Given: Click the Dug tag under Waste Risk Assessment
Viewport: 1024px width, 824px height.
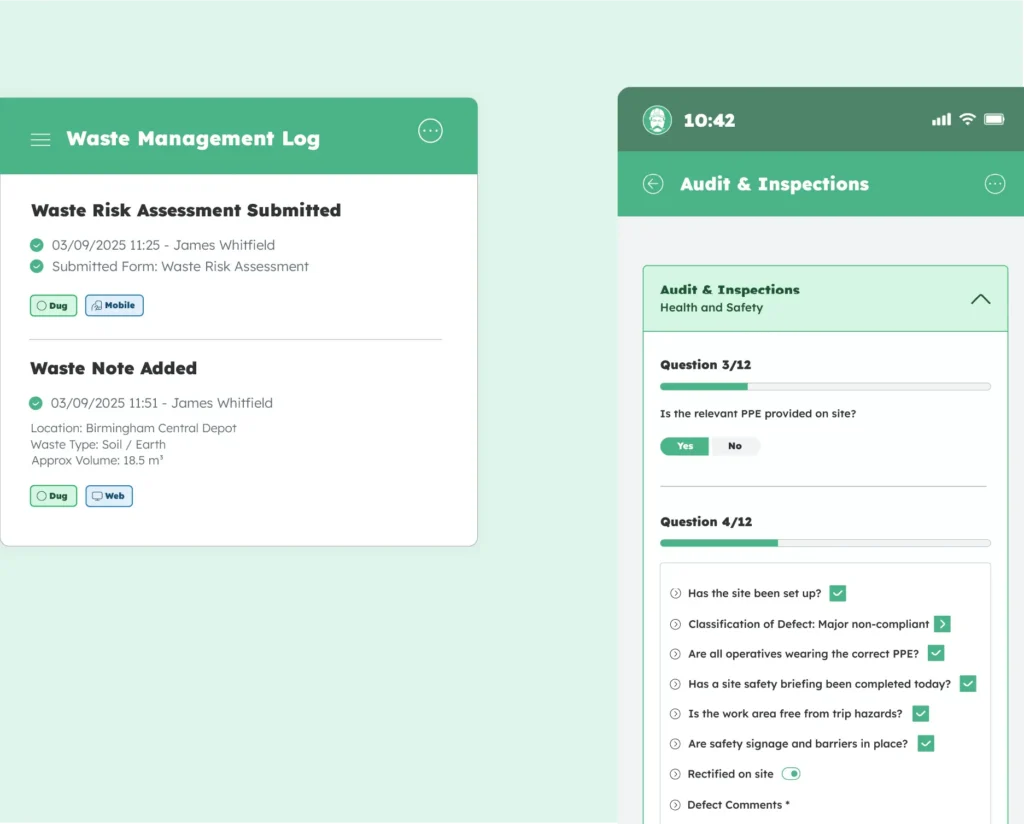Looking at the screenshot, I should click(54, 306).
